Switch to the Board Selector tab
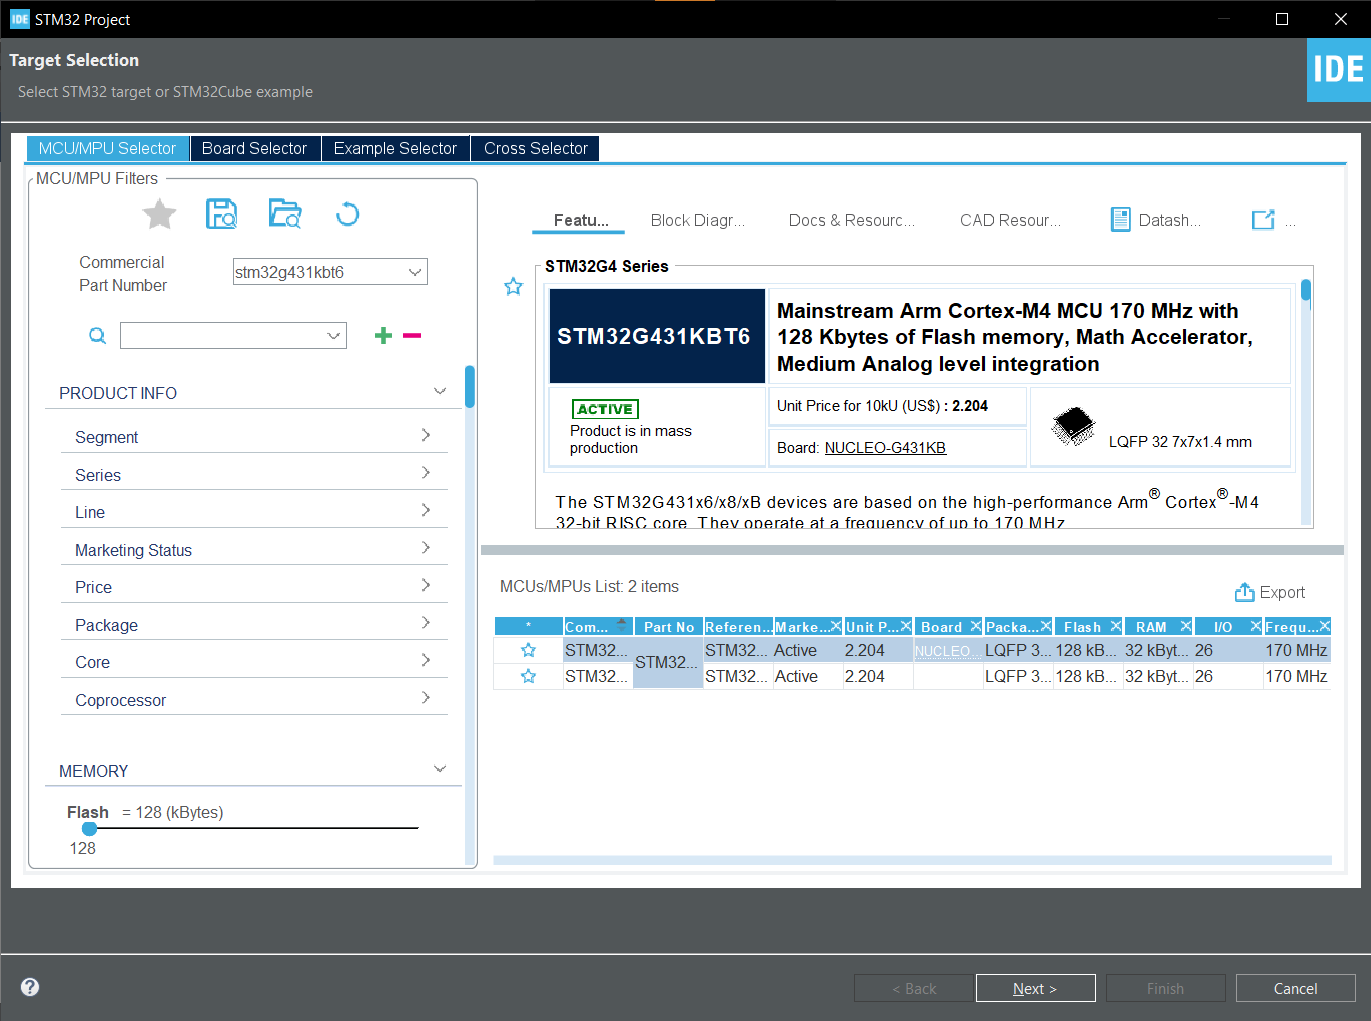 point(254,148)
